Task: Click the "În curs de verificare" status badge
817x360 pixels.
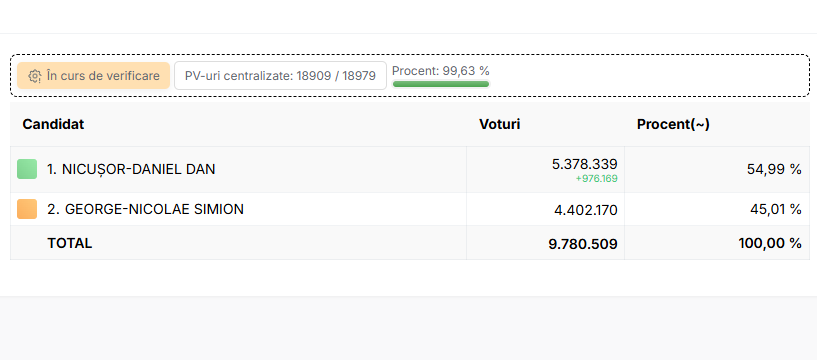Action: [94, 76]
